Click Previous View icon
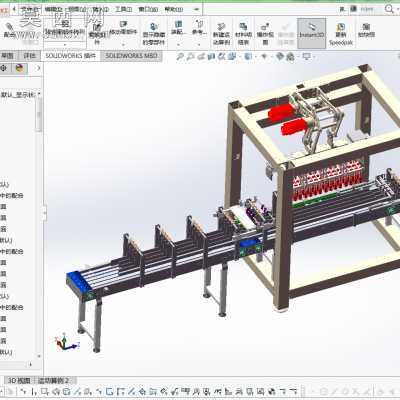Viewport: 400px width, 400px height. click(x=201, y=57)
